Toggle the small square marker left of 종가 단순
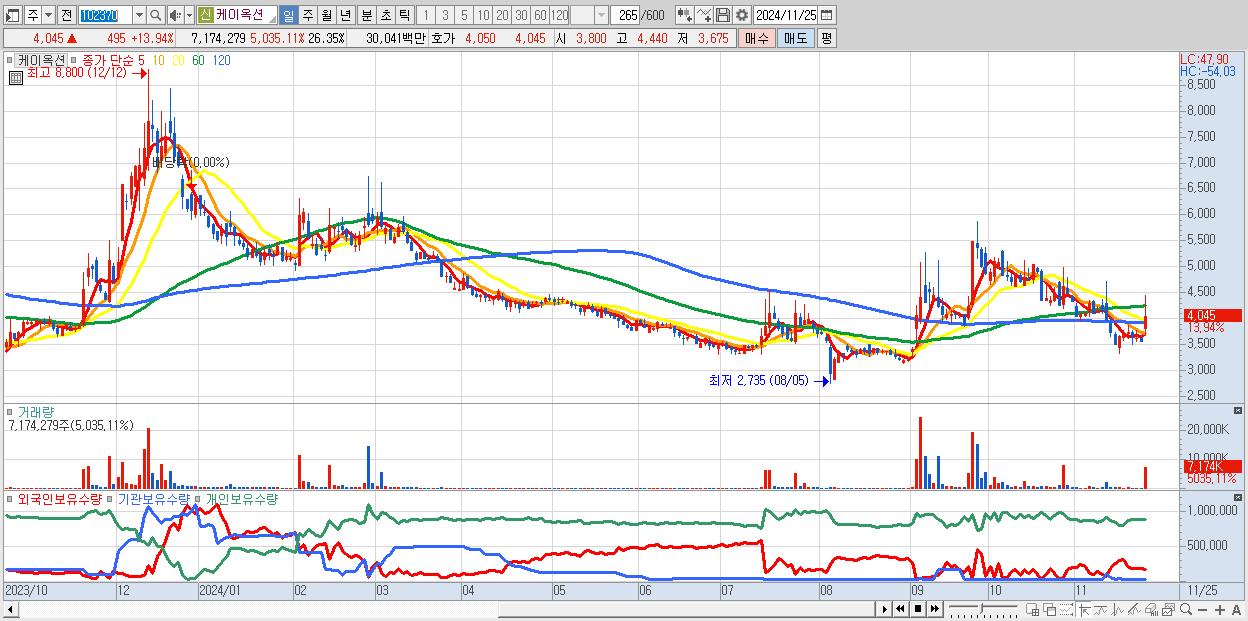The width and height of the screenshot is (1248, 621). (x=74, y=61)
